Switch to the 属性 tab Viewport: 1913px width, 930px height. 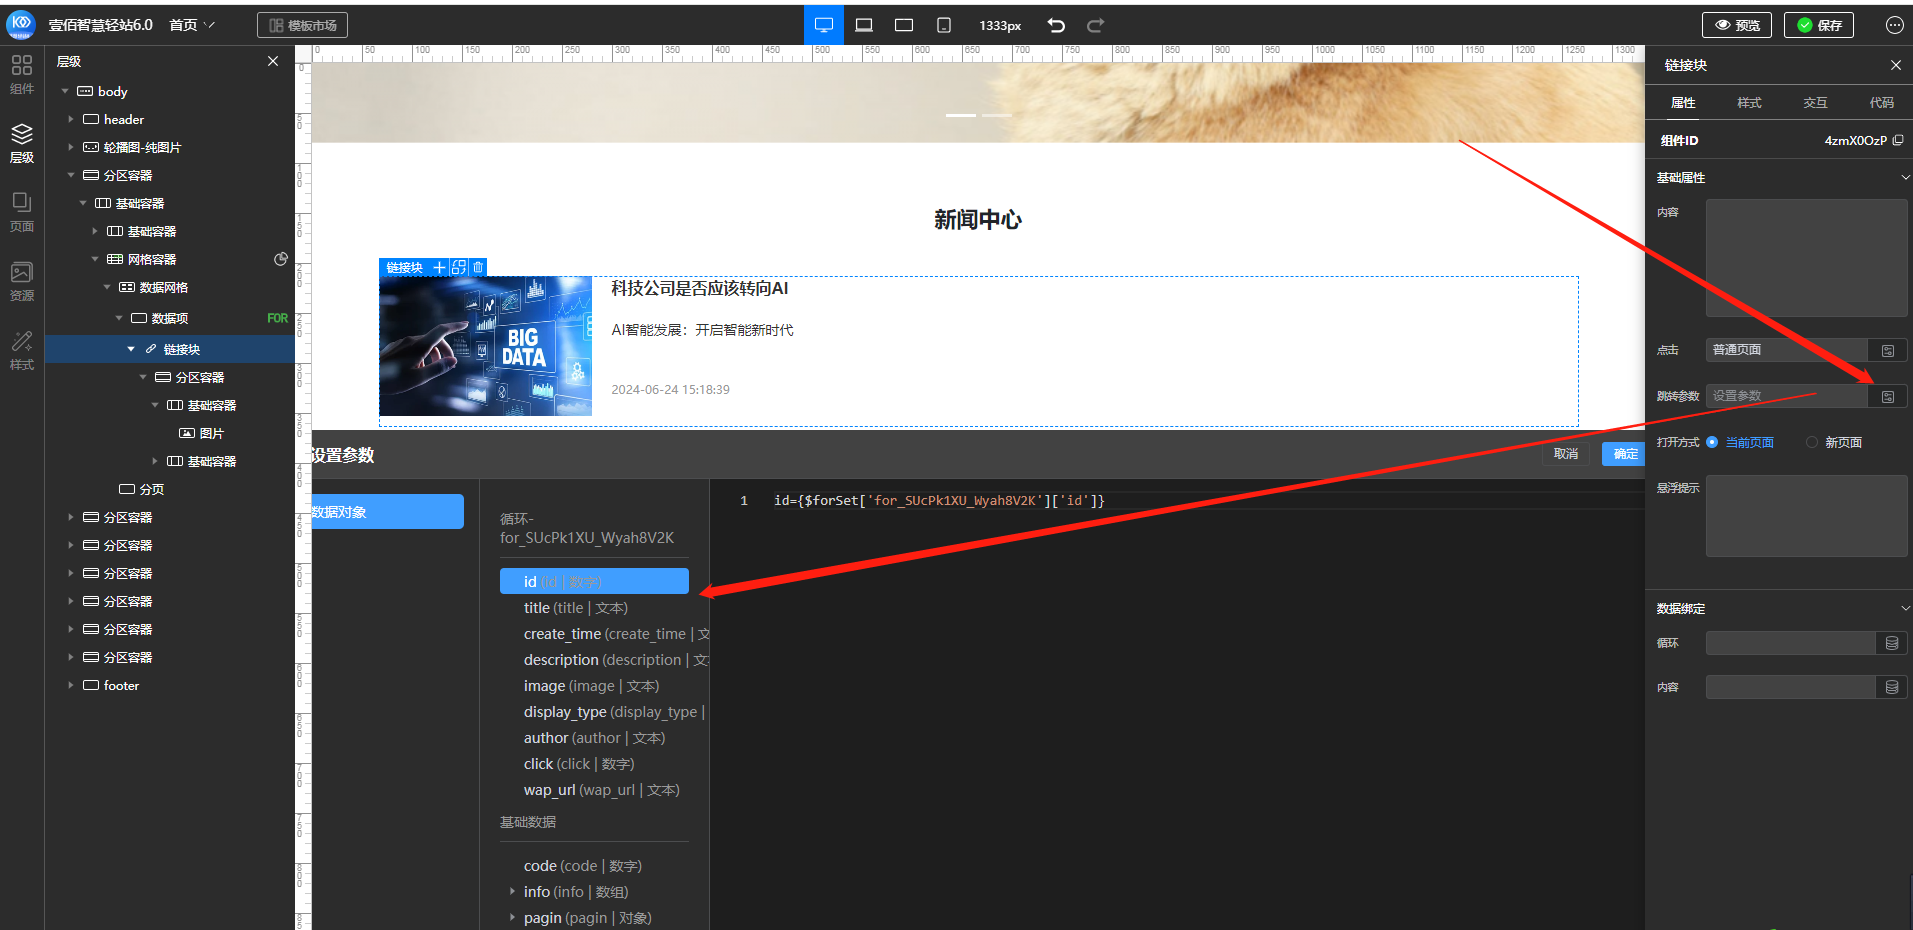pyautogui.click(x=1683, y=102)
